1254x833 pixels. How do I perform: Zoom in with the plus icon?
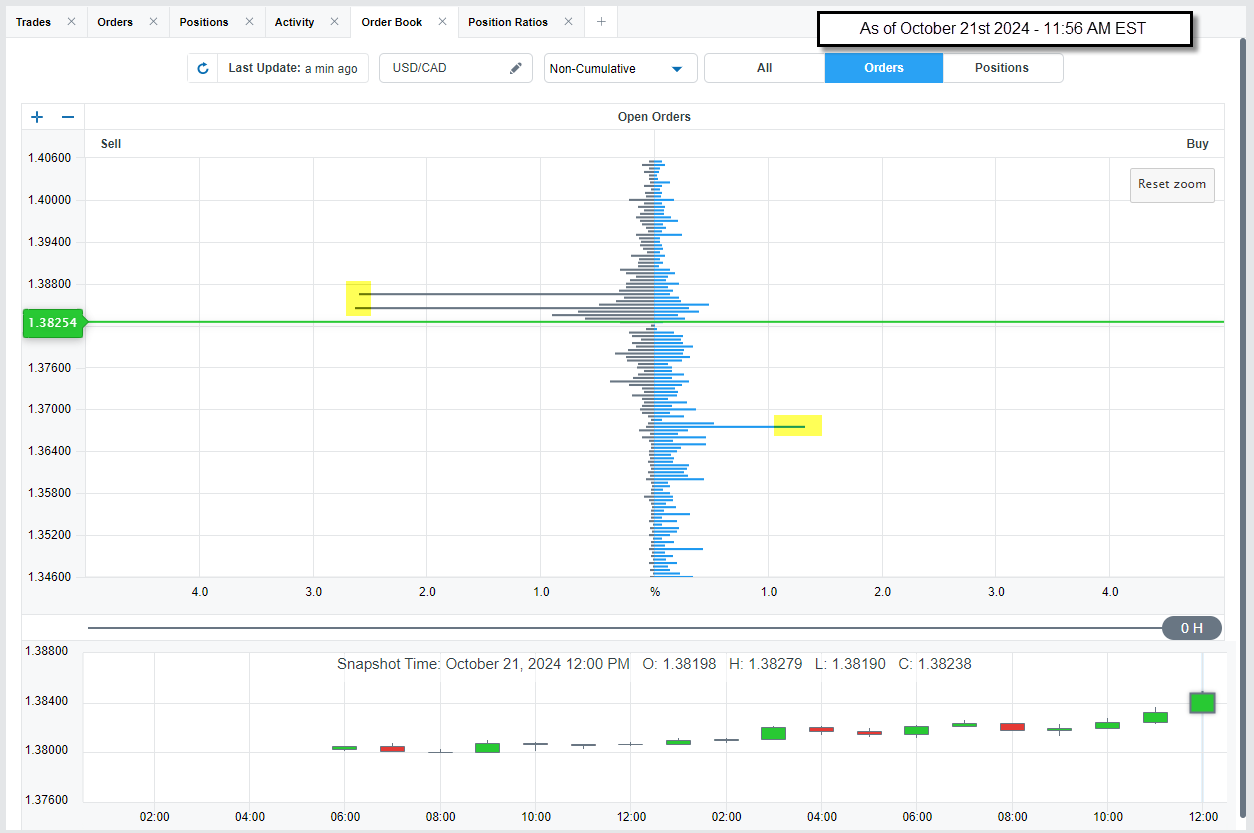pyautogui.click(x=37, y=117)
